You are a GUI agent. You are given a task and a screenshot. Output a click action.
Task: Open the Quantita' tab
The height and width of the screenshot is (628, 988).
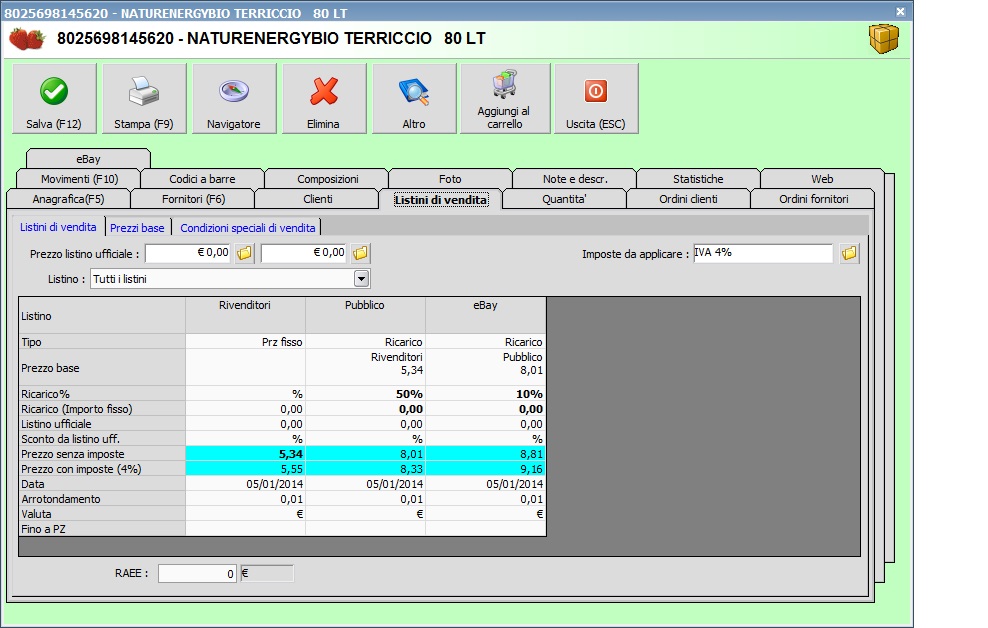[565, 199]
